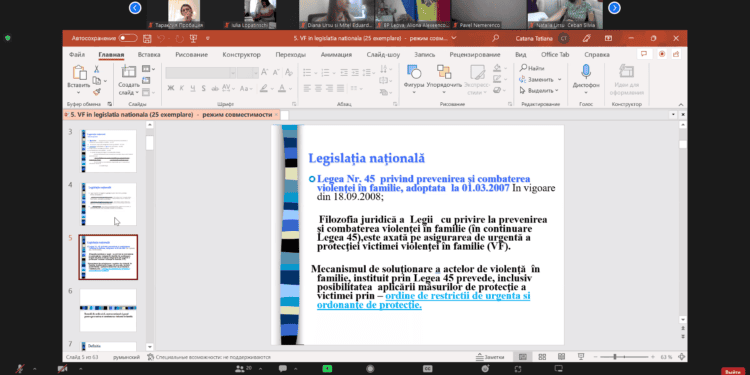Switch to the Вставка ribbon tab
The width and height of the screenshot is (750, 375).
pyautogui.click(x=149, y=55)
